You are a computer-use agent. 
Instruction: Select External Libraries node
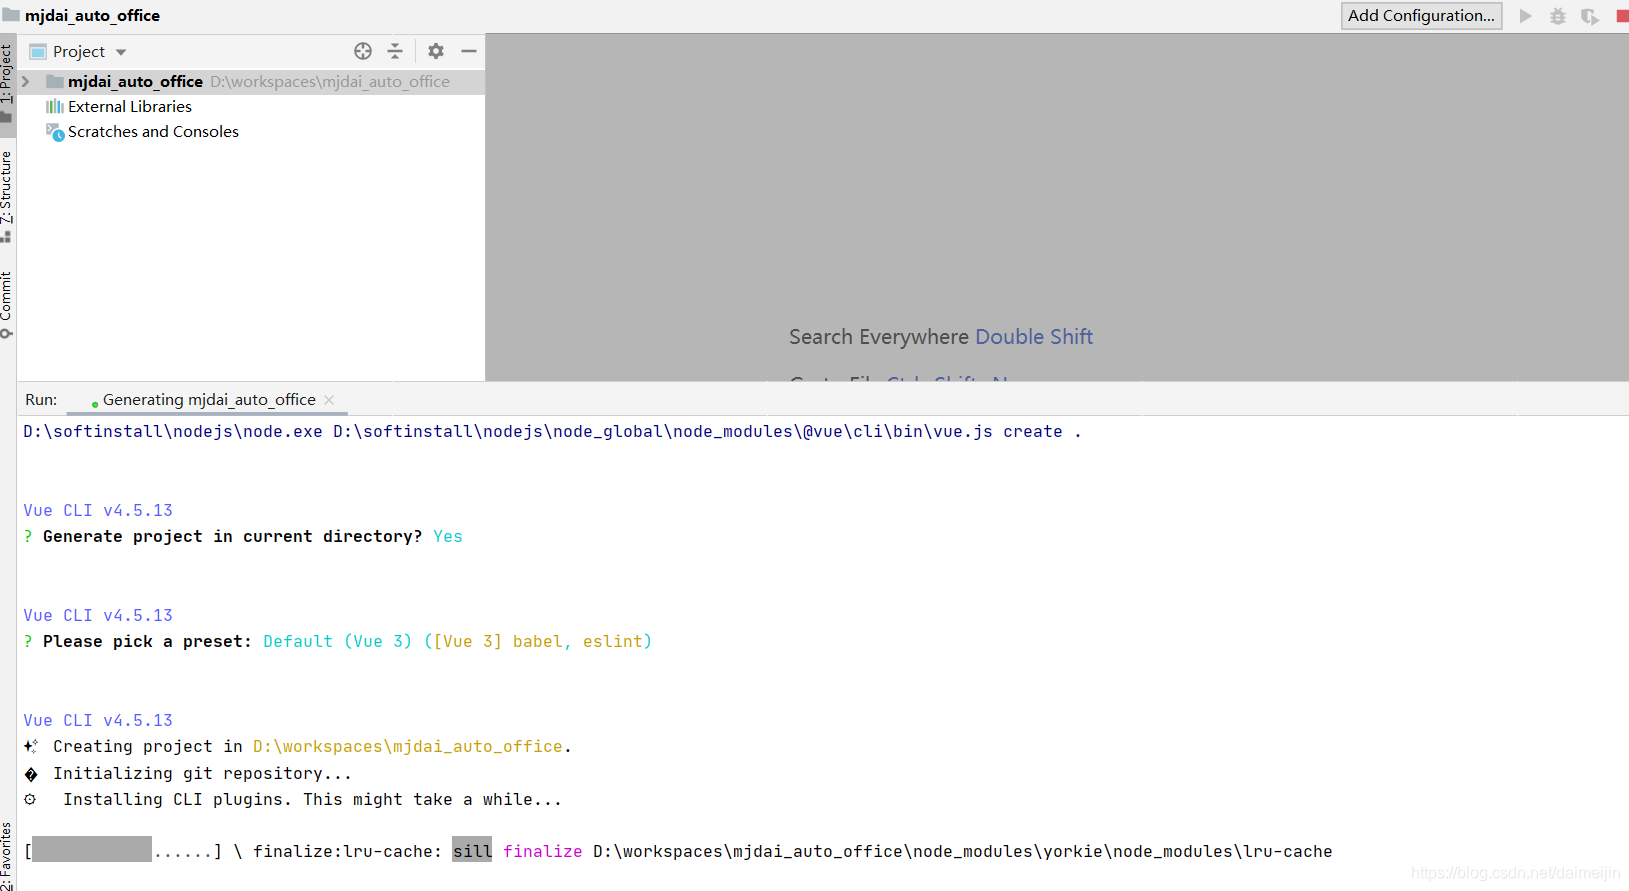pyautogui.click(x=130, y=106)
